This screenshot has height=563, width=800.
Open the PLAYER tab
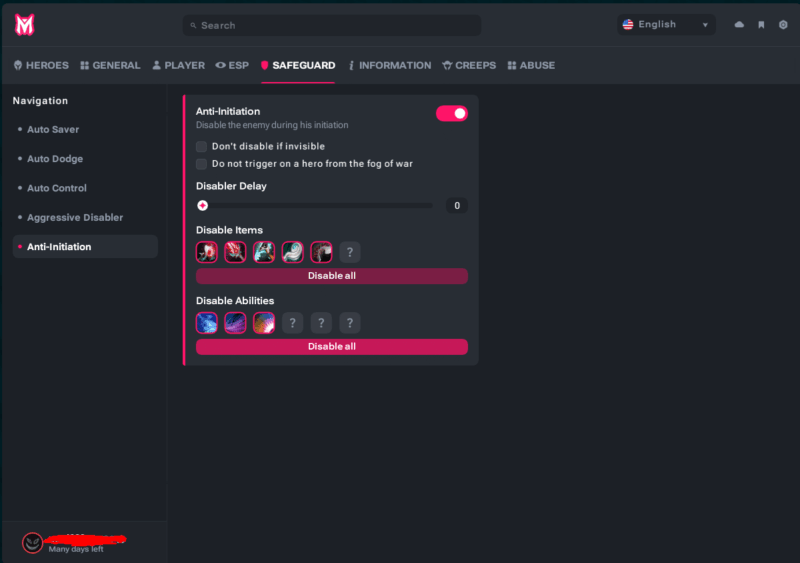point(179,65)
